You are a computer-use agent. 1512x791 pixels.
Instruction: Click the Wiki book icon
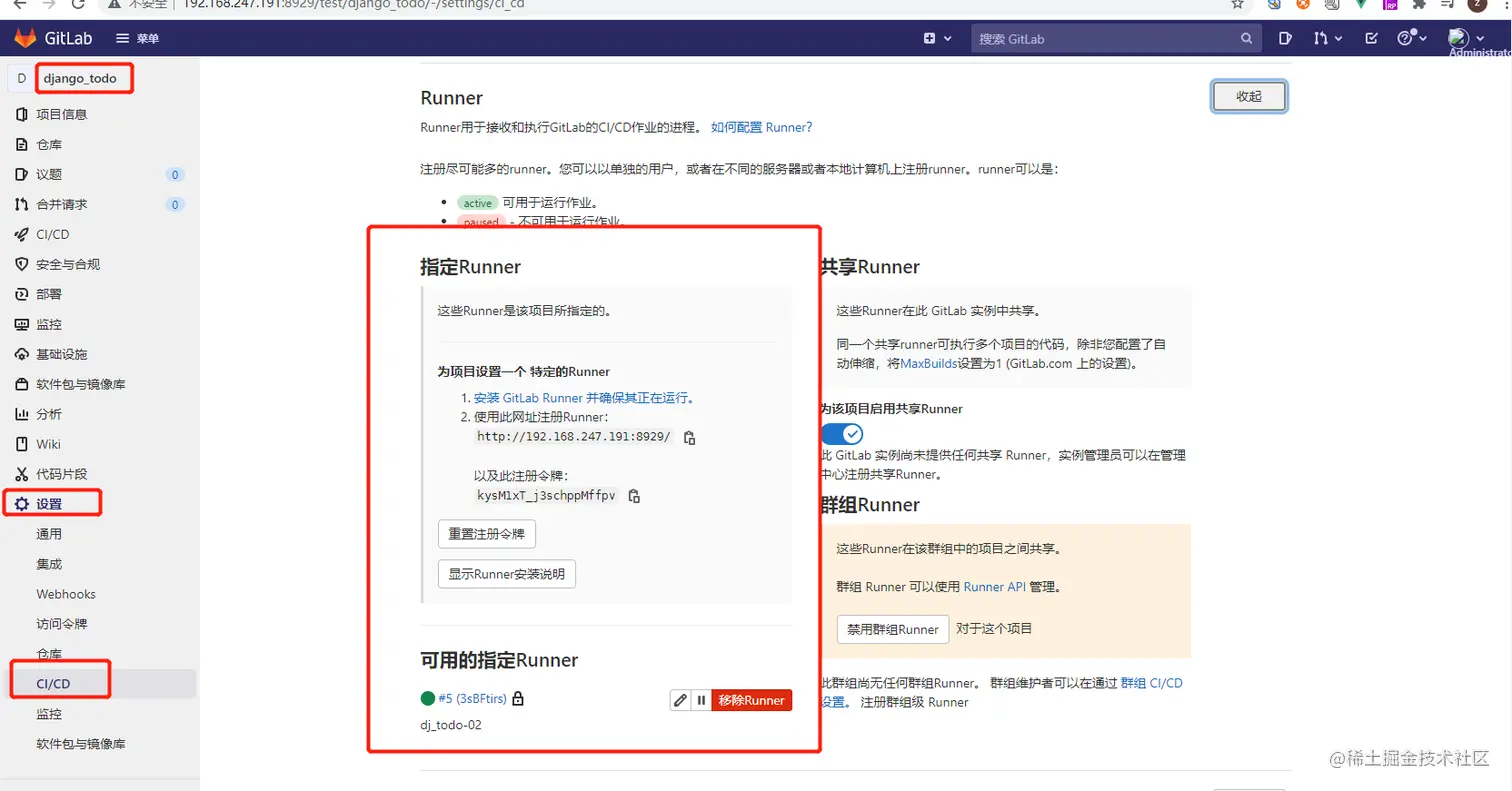[22, 444]
